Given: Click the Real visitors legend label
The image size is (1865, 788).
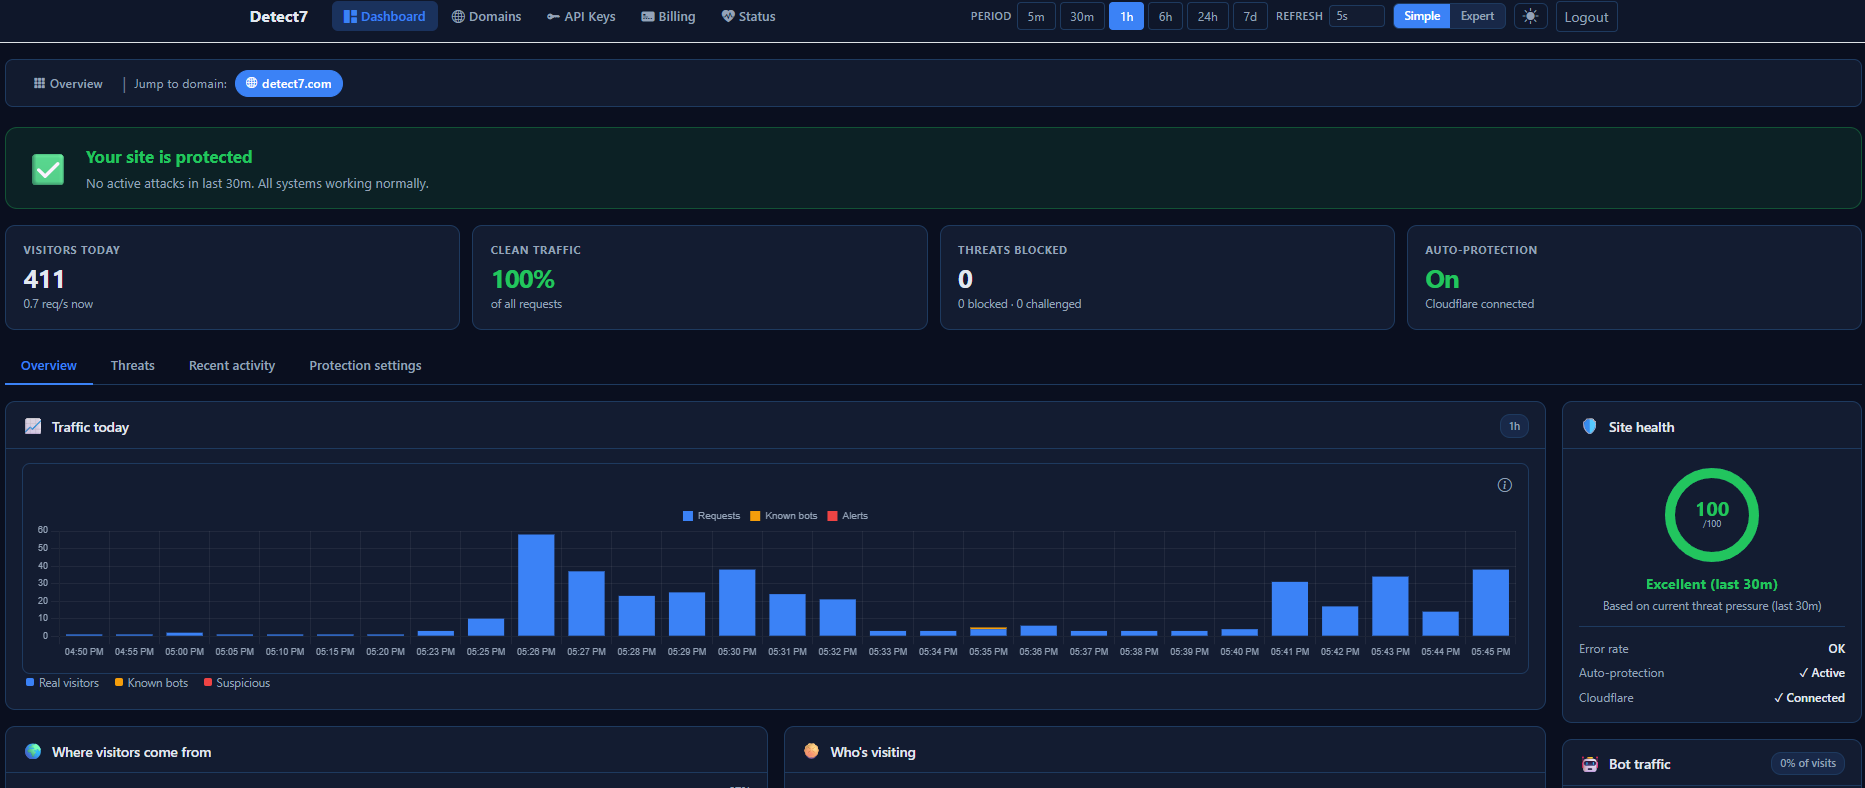Looking at the screenshot, I should coord(69,683).
